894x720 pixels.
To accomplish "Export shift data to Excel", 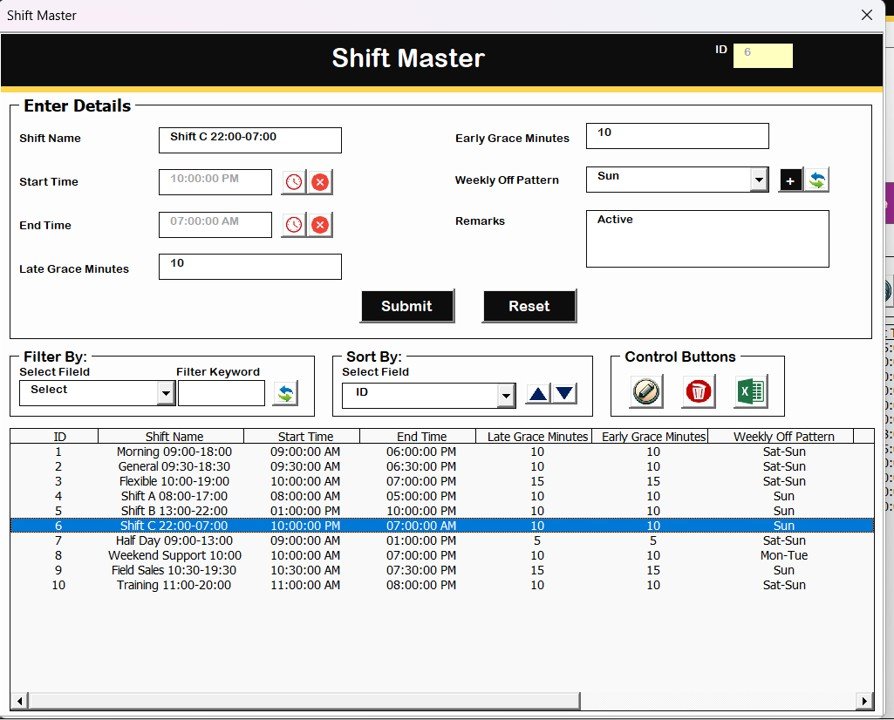I will (751, 392).
